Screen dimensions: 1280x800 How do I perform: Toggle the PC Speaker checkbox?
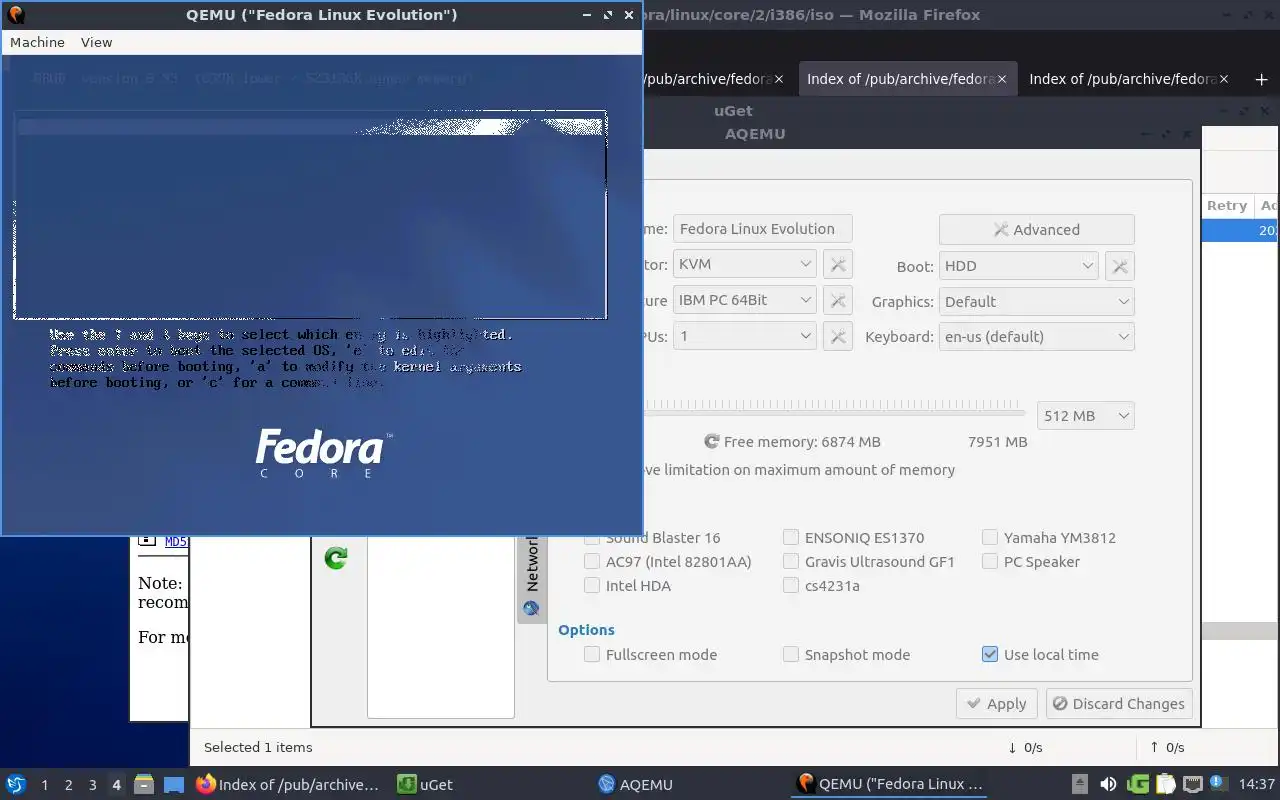pos(990,561)
